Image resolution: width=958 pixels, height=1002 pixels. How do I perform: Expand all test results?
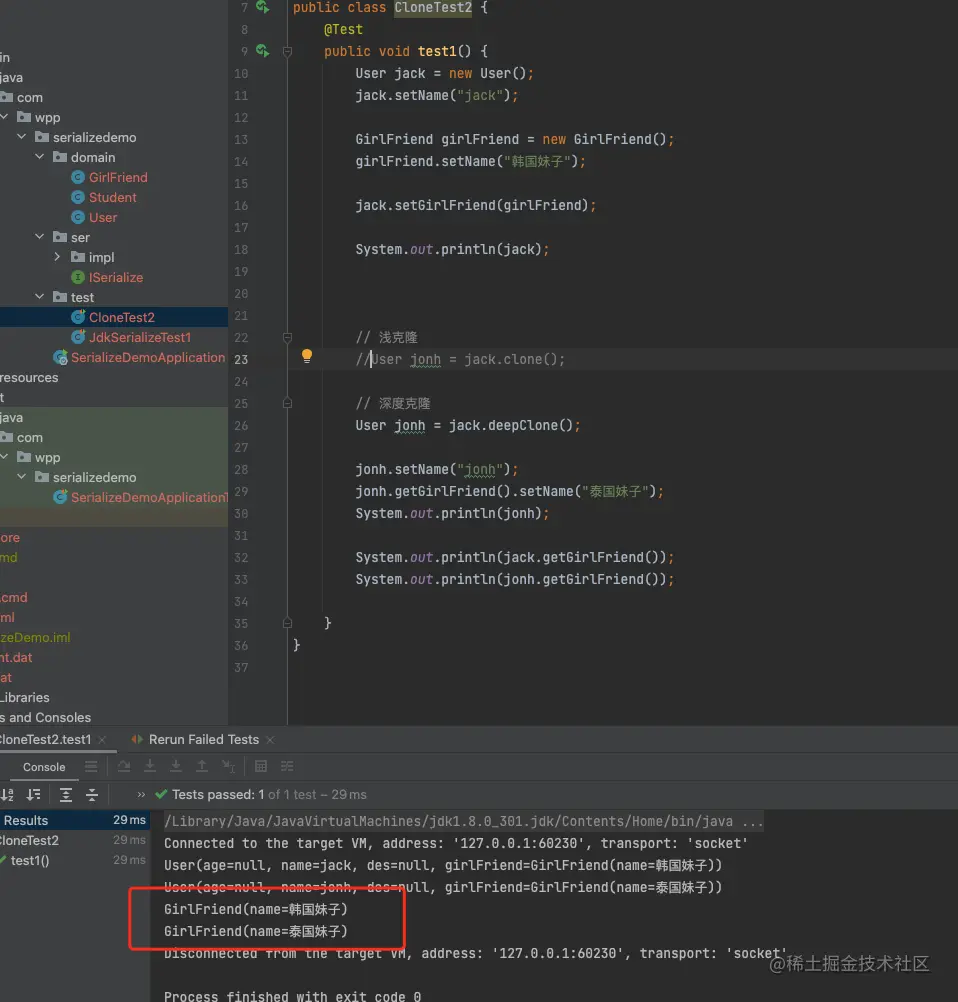tap(65, 794)
